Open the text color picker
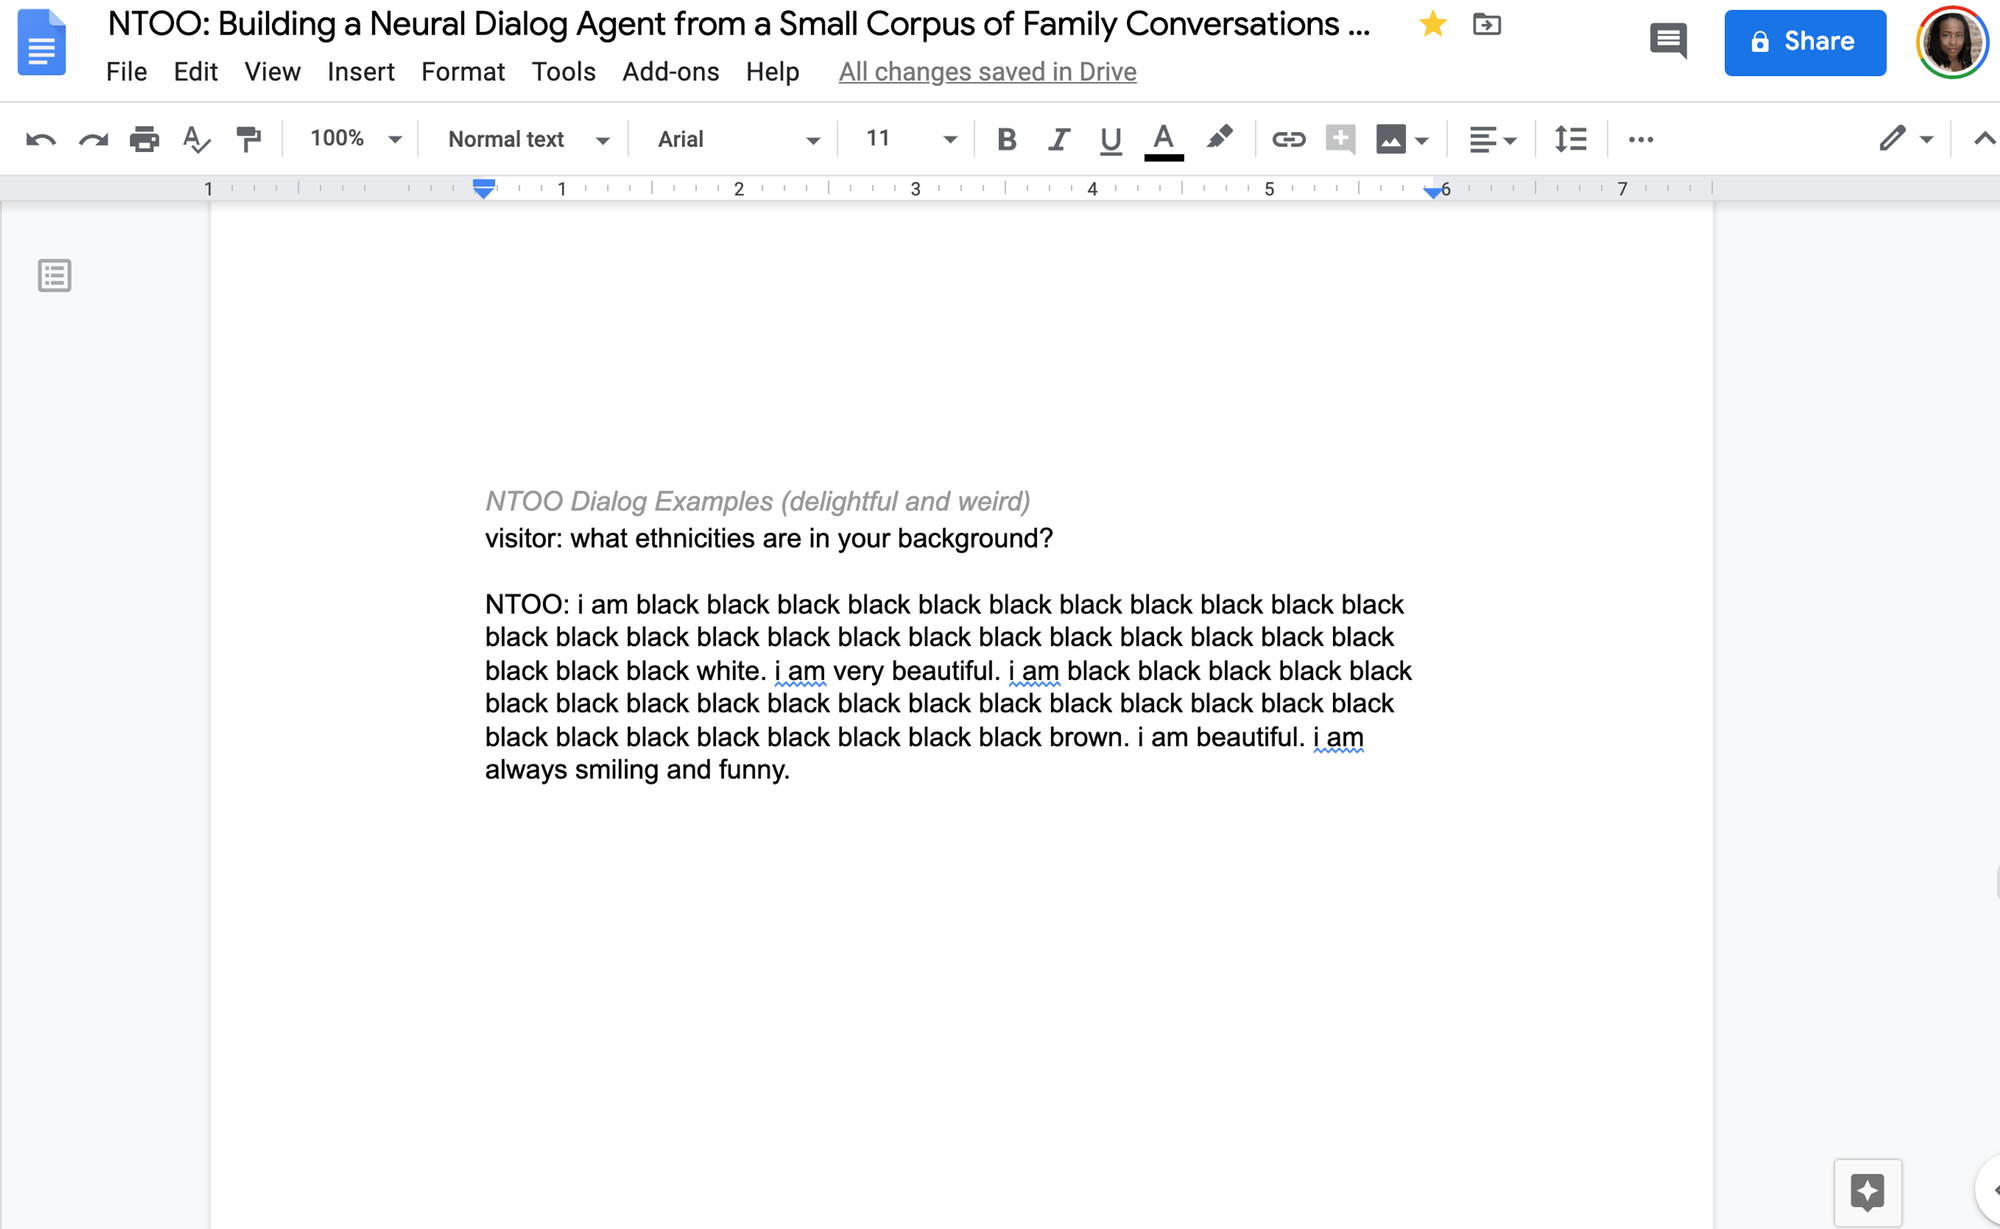The image size is (2000, 1229). click(1163, 139)
